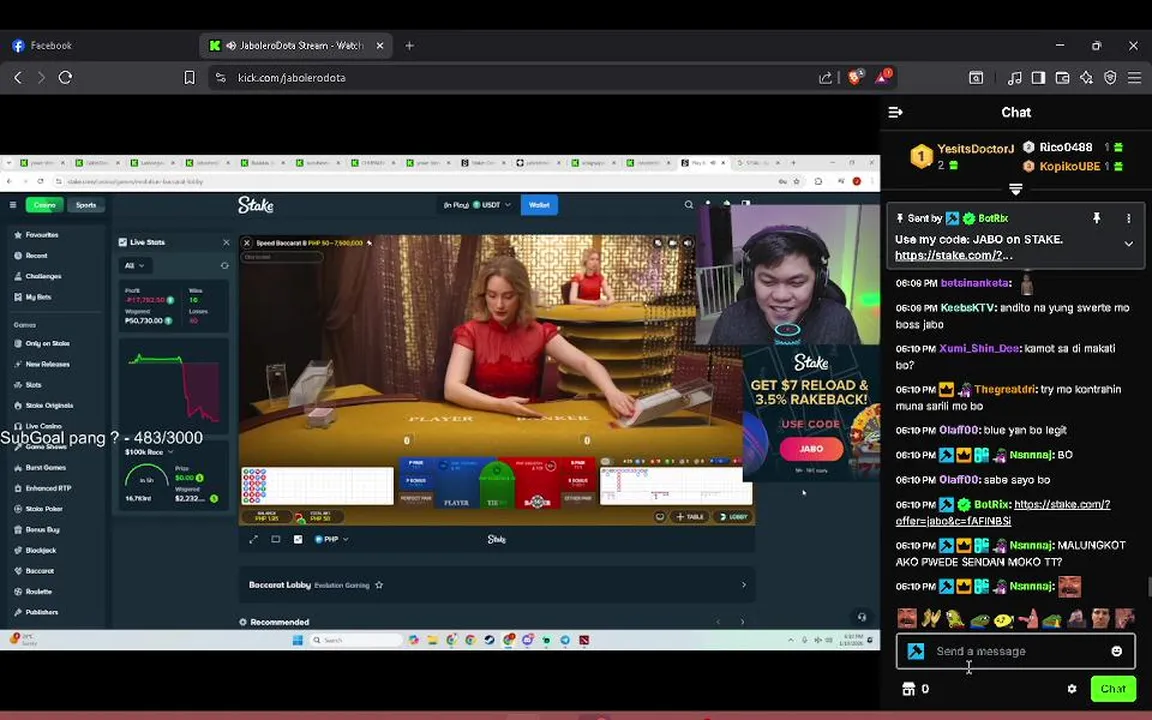This screenshot has height=720, width=1152.
Task: Toggle the browser sidebar panel icon
Action: click(x=1038, y=77)
